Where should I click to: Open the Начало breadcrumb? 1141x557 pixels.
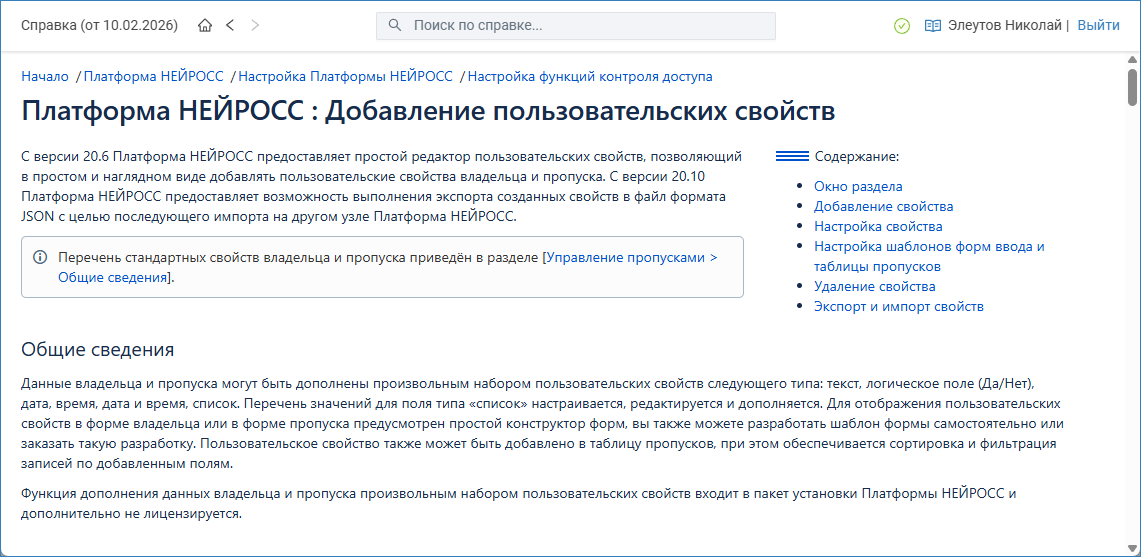[x=45, y=76]
